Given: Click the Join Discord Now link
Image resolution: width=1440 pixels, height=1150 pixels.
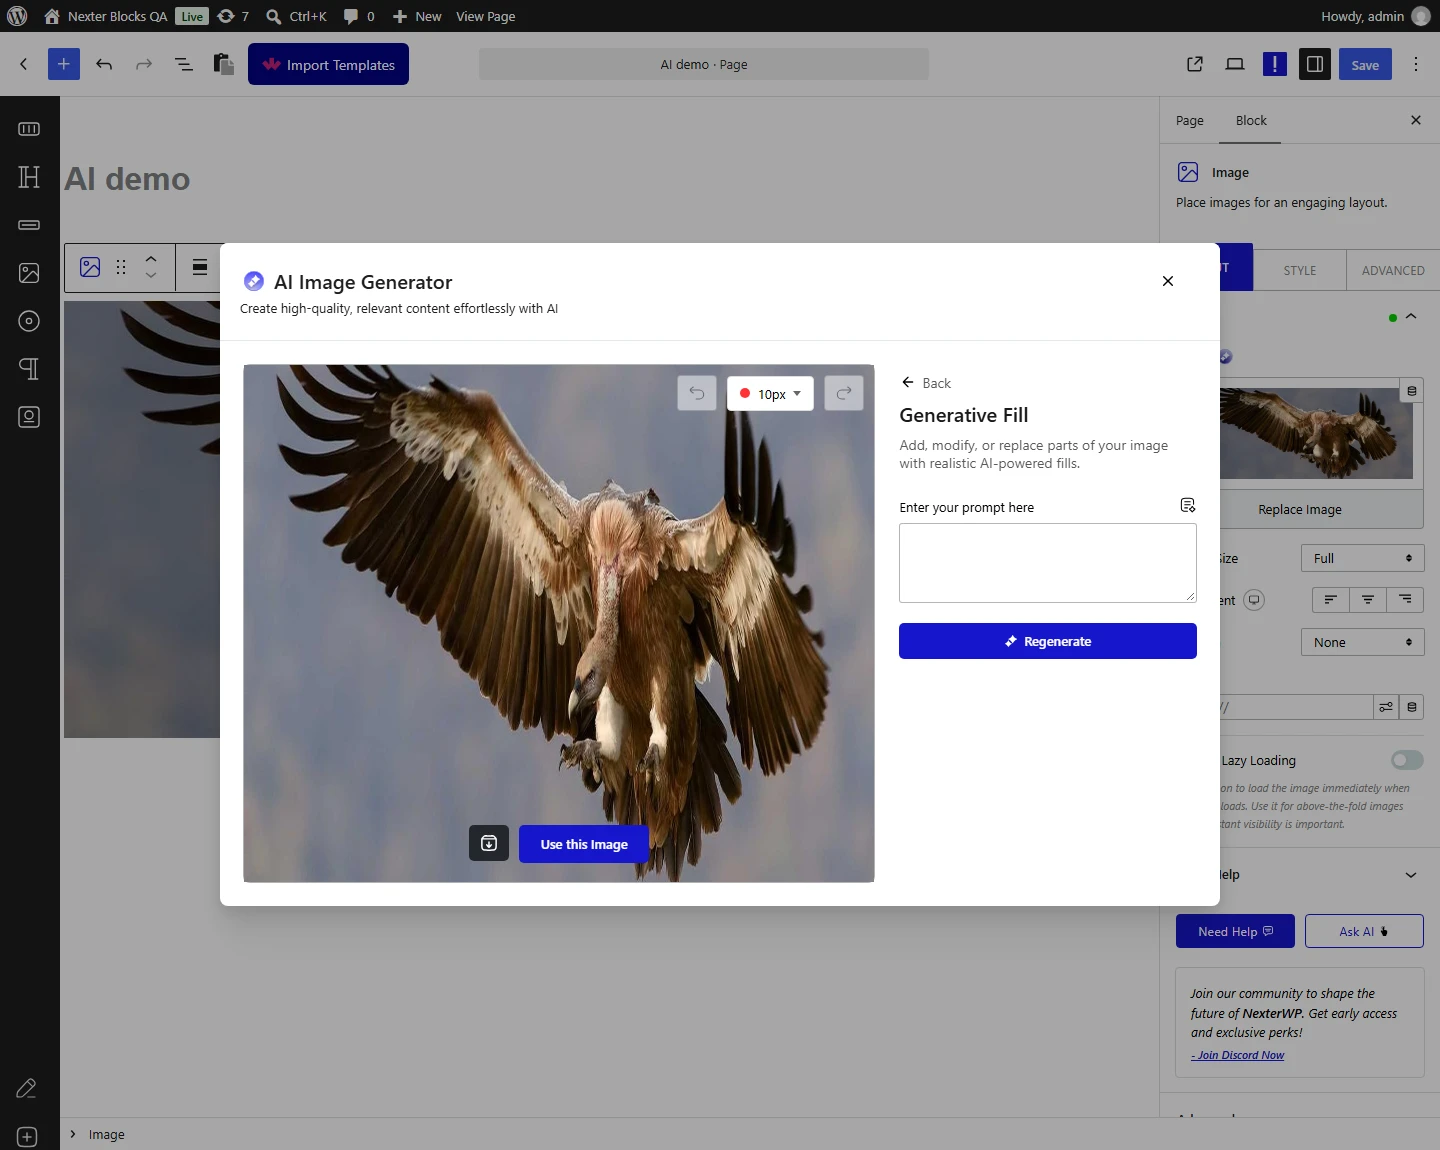Looking at the screenshot, I should point(1238,1055).
